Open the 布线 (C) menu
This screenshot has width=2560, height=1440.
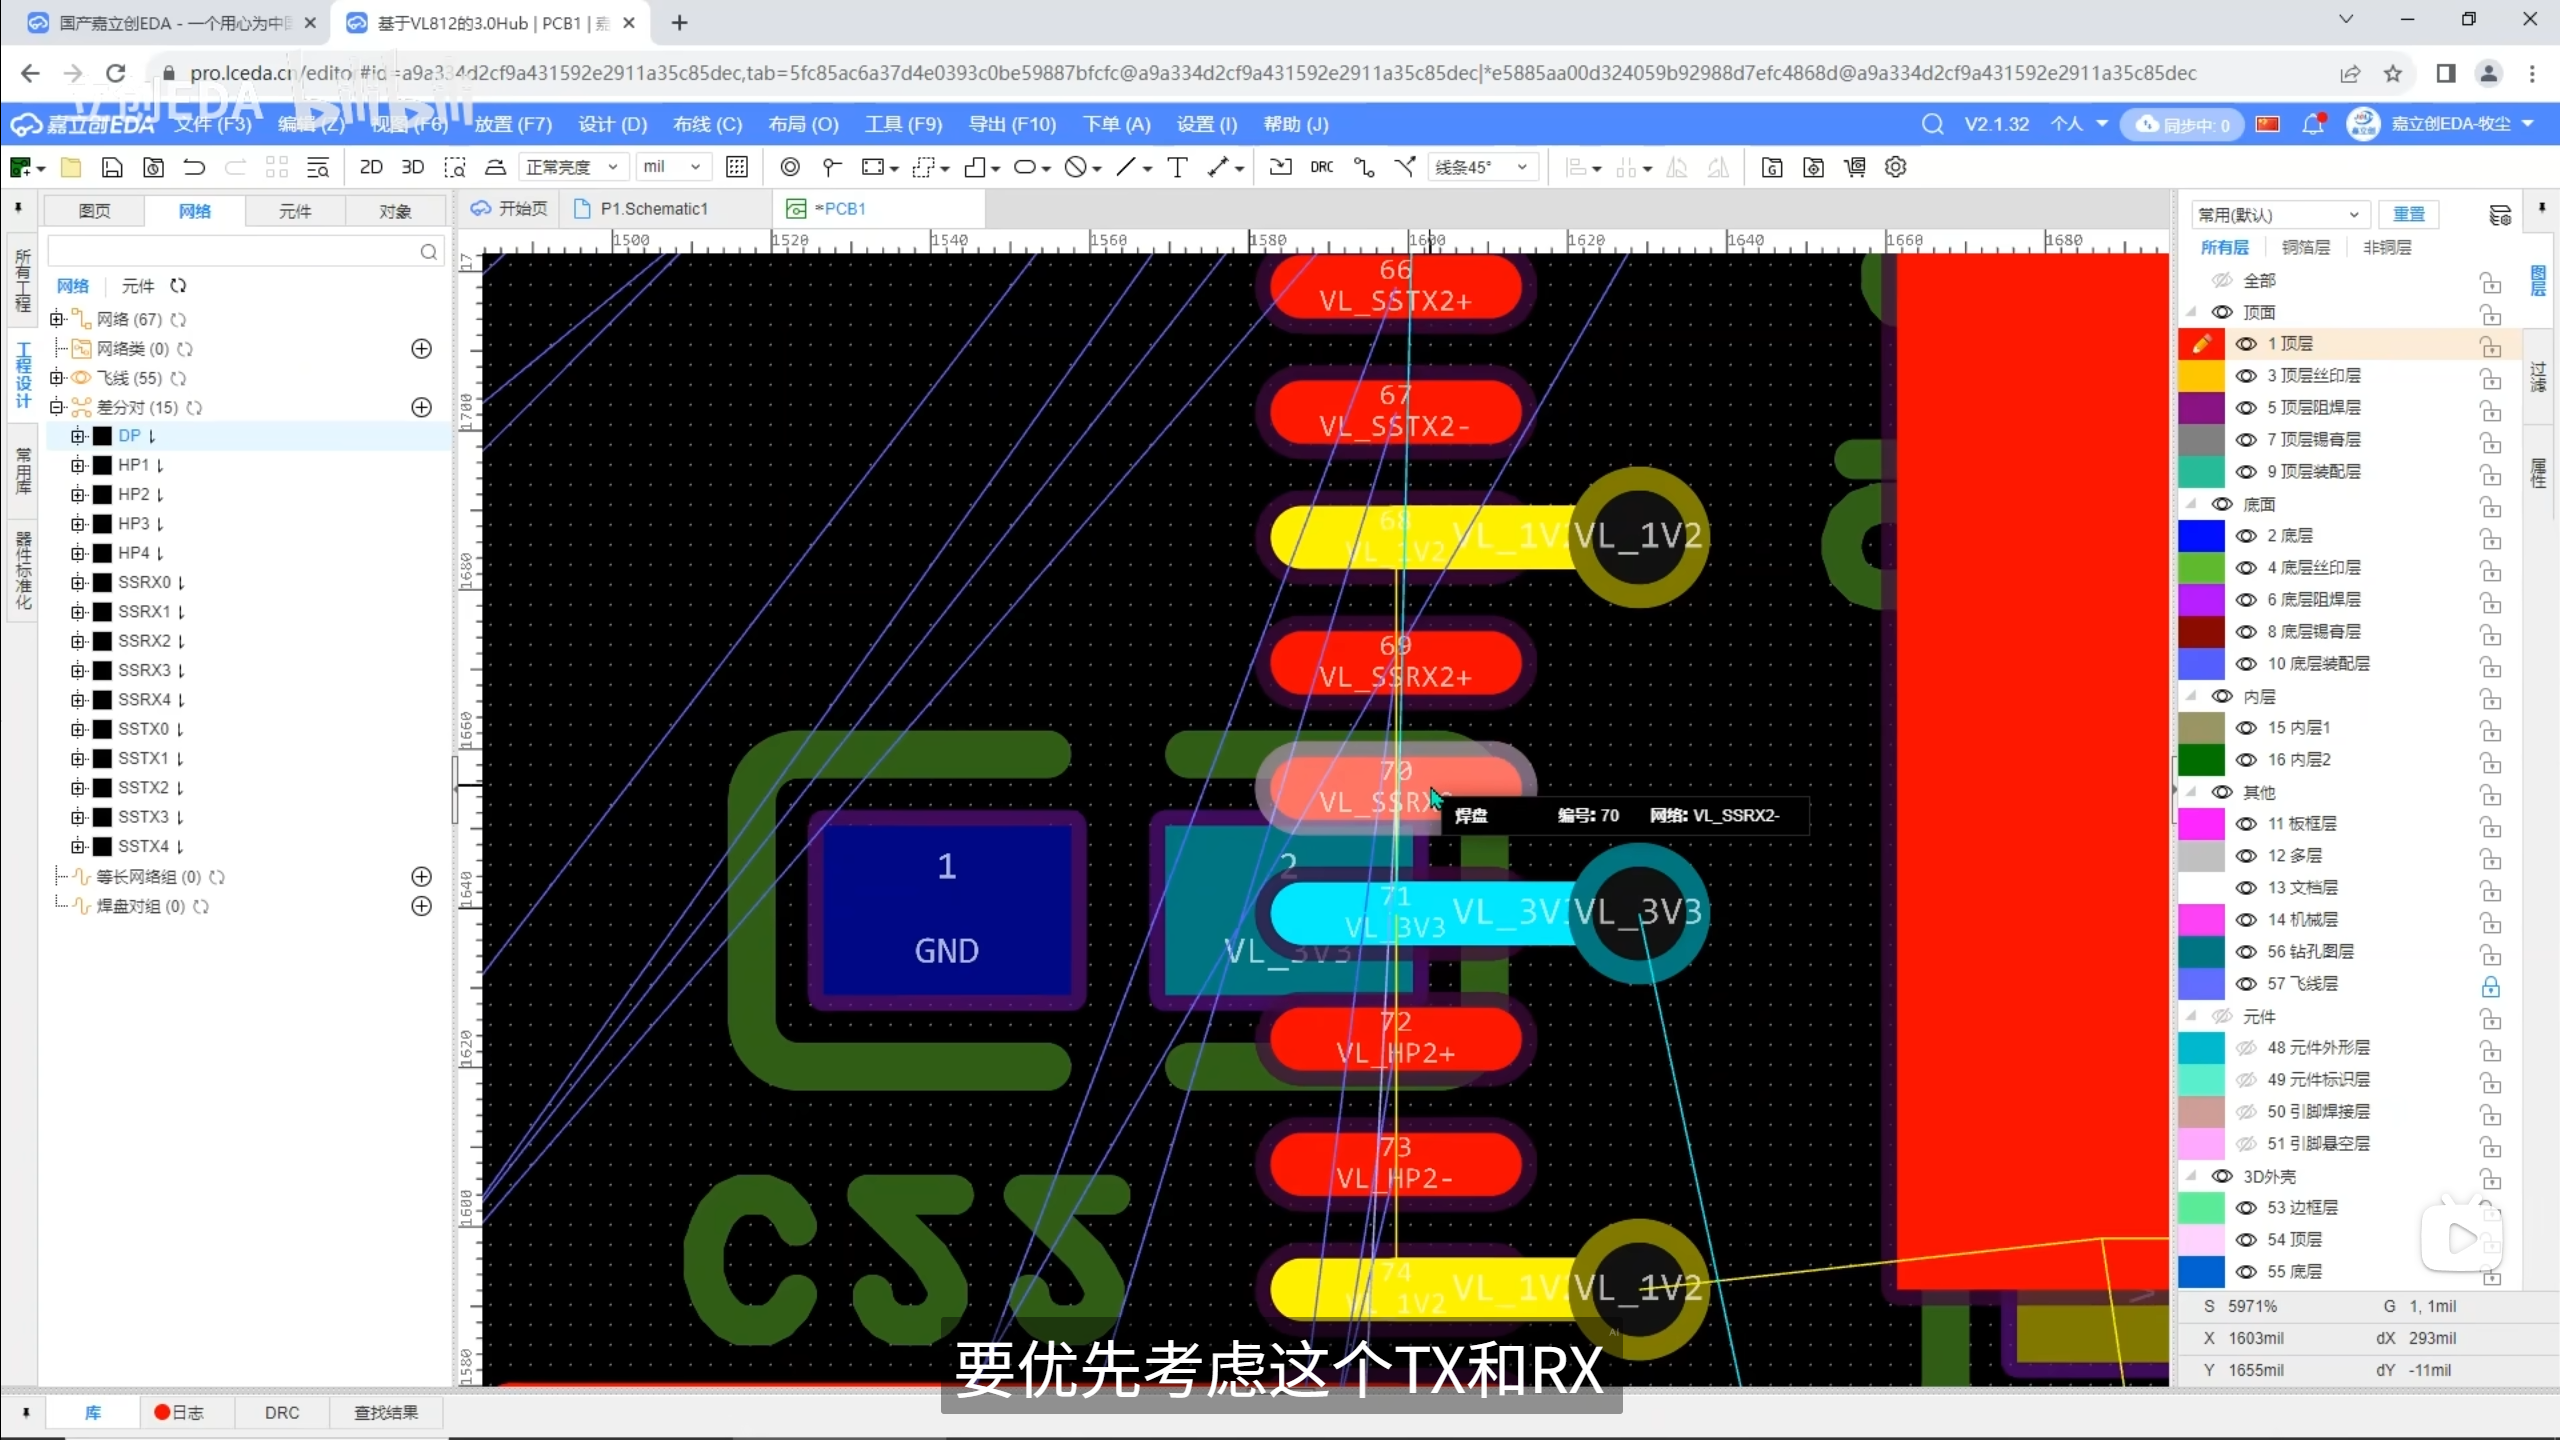[707, 124]
